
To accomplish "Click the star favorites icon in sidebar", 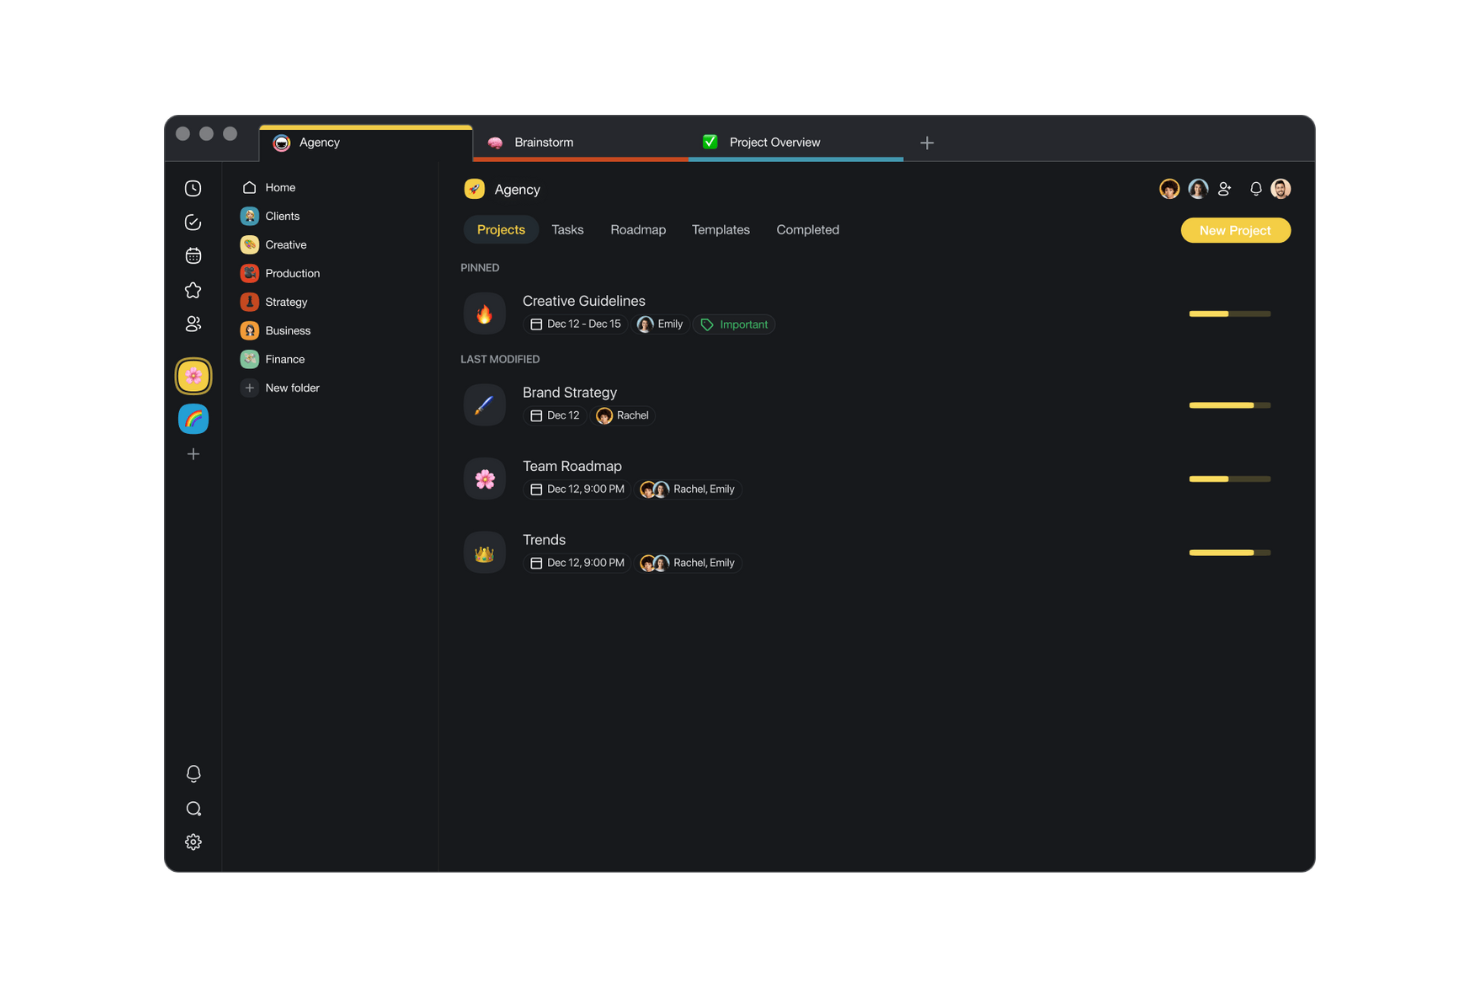I will [x=193, y=290].
